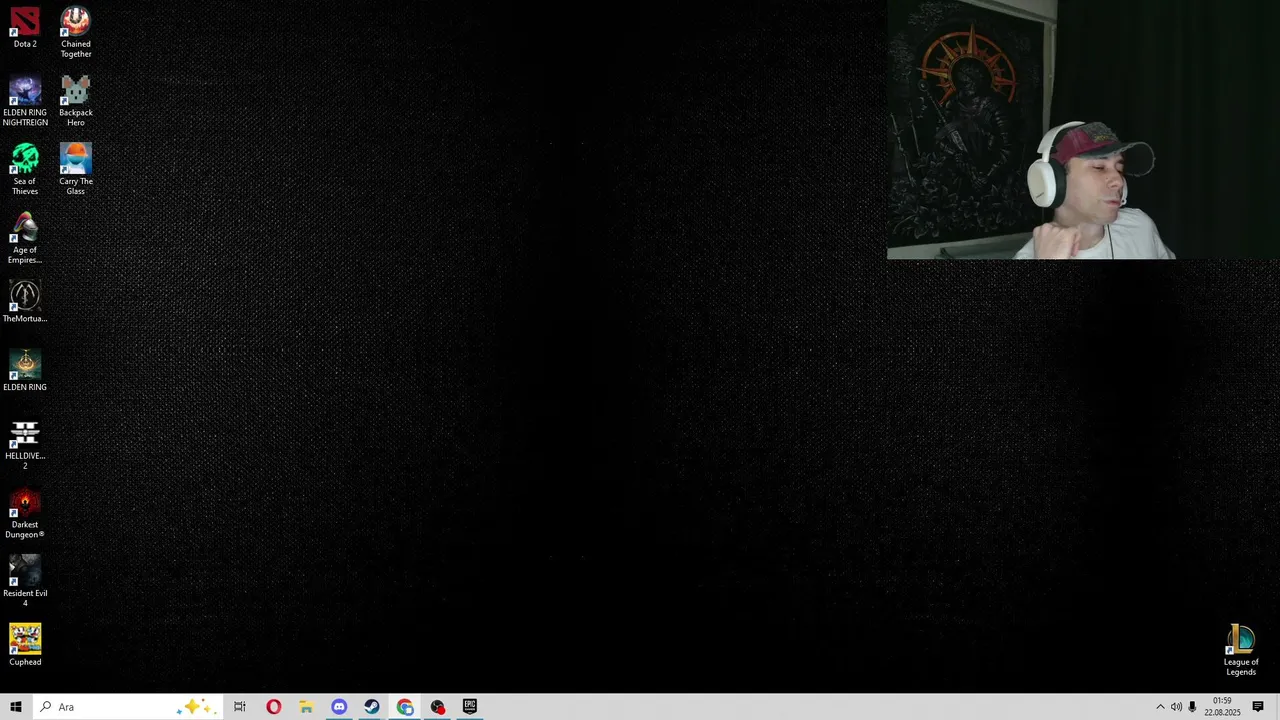The height and width of the screenshot is (720, 1280).
Task: Open Epic Games Launcher from taskbar
Action: tap(470, 707)
